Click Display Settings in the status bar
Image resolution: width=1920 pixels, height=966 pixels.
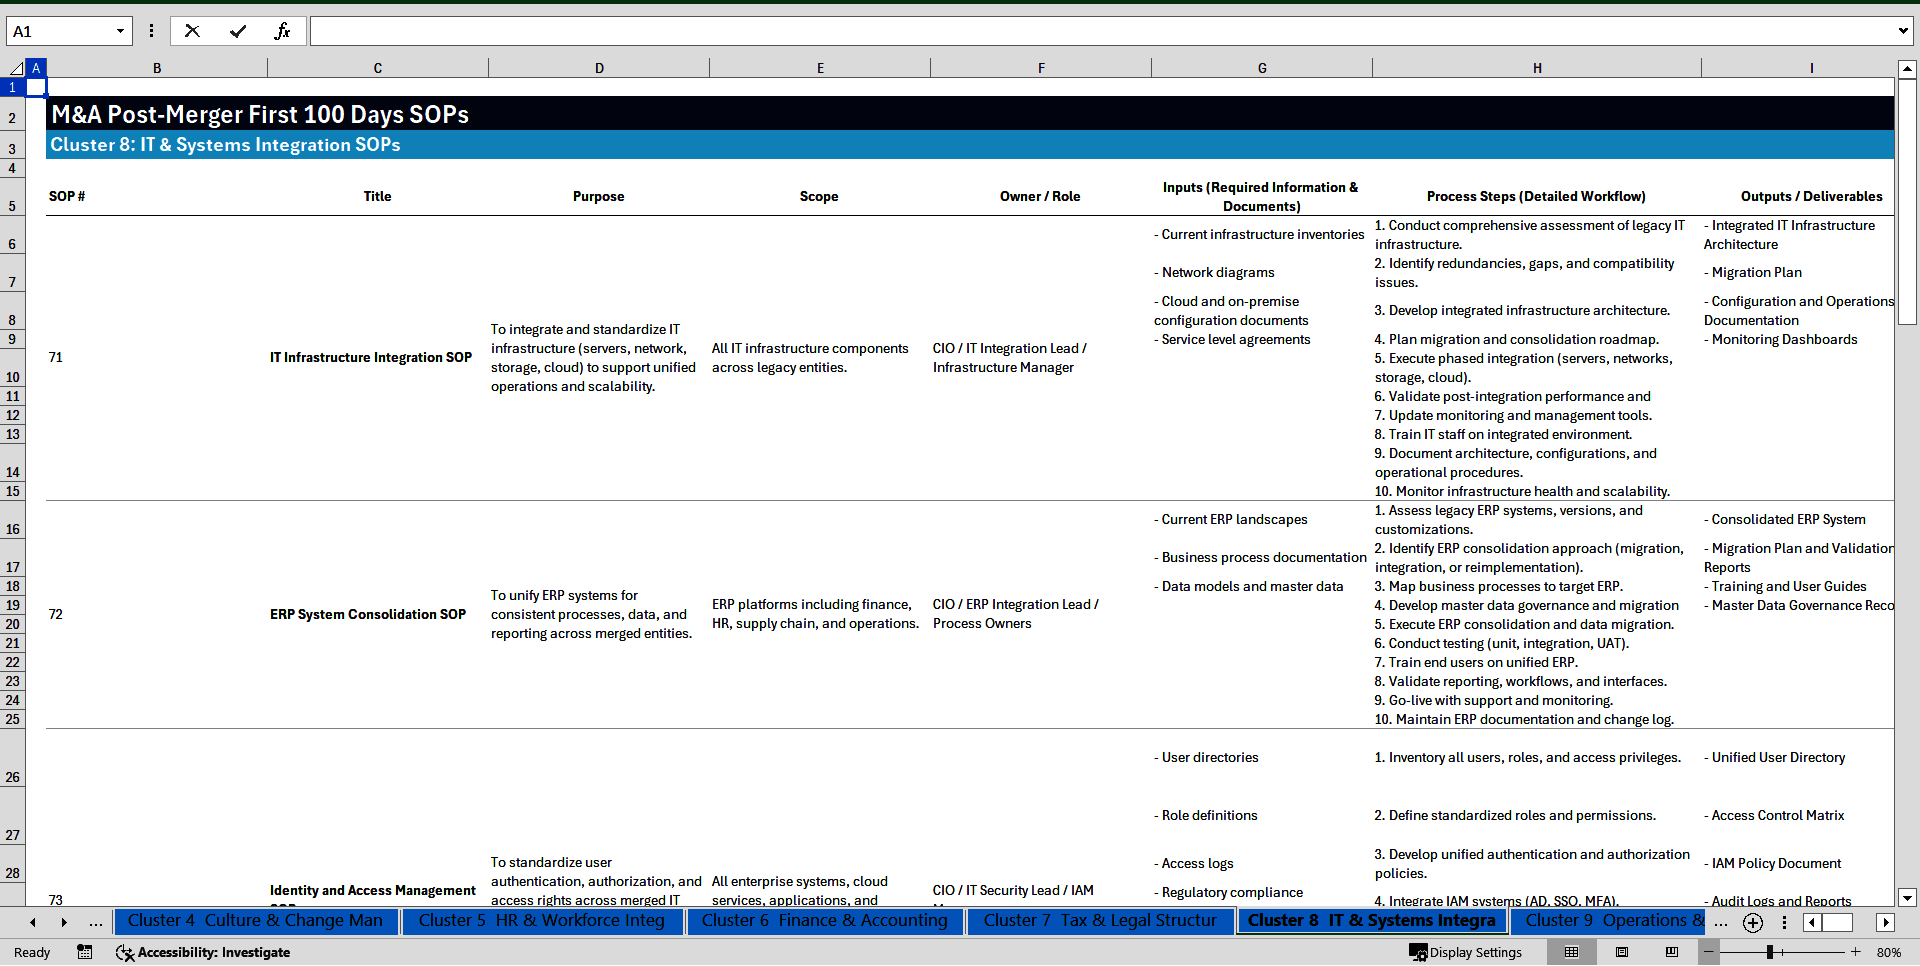coord(1465,953)
